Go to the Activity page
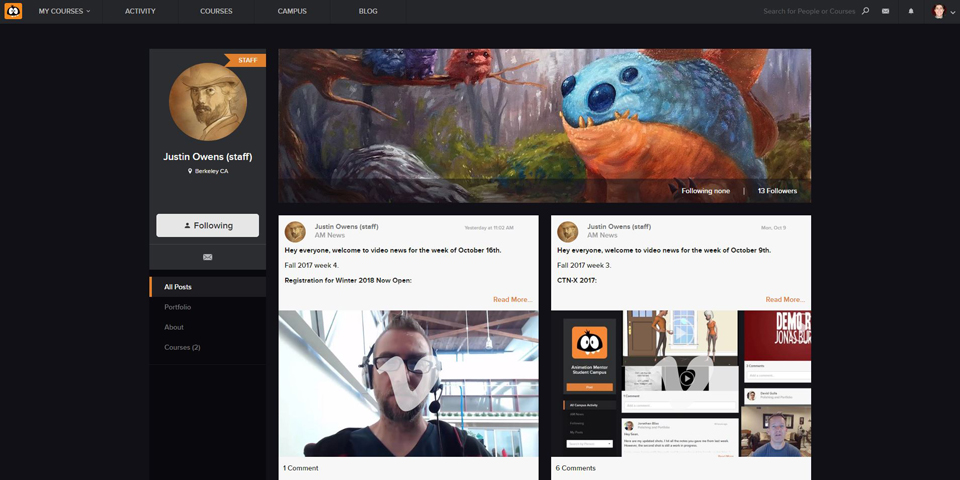This screenshot has height=480, width=960. pos(140,11)
